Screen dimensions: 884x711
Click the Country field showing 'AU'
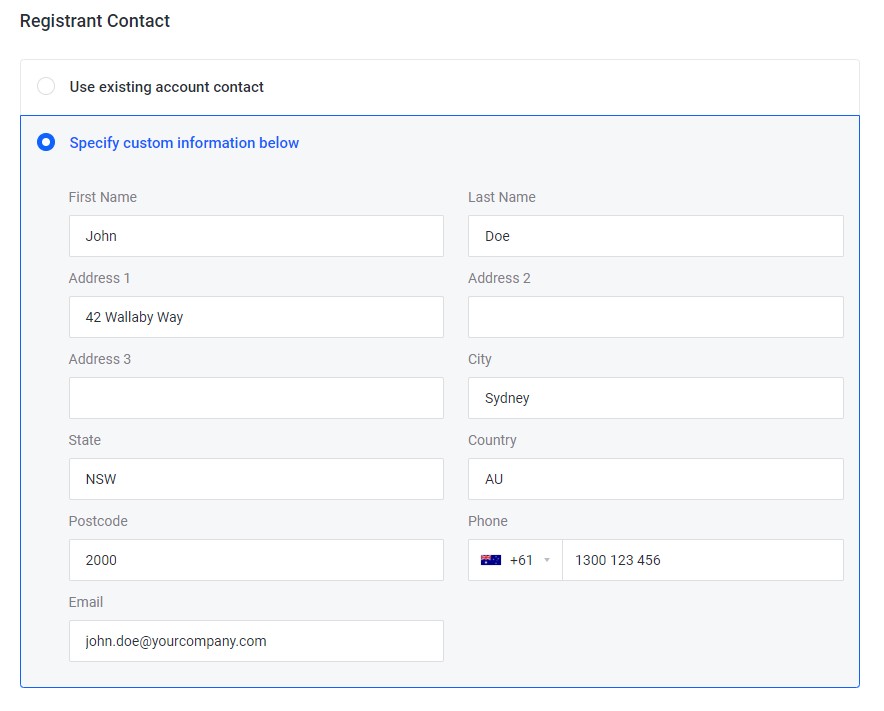pyautogui.click(x=655, y=479)
